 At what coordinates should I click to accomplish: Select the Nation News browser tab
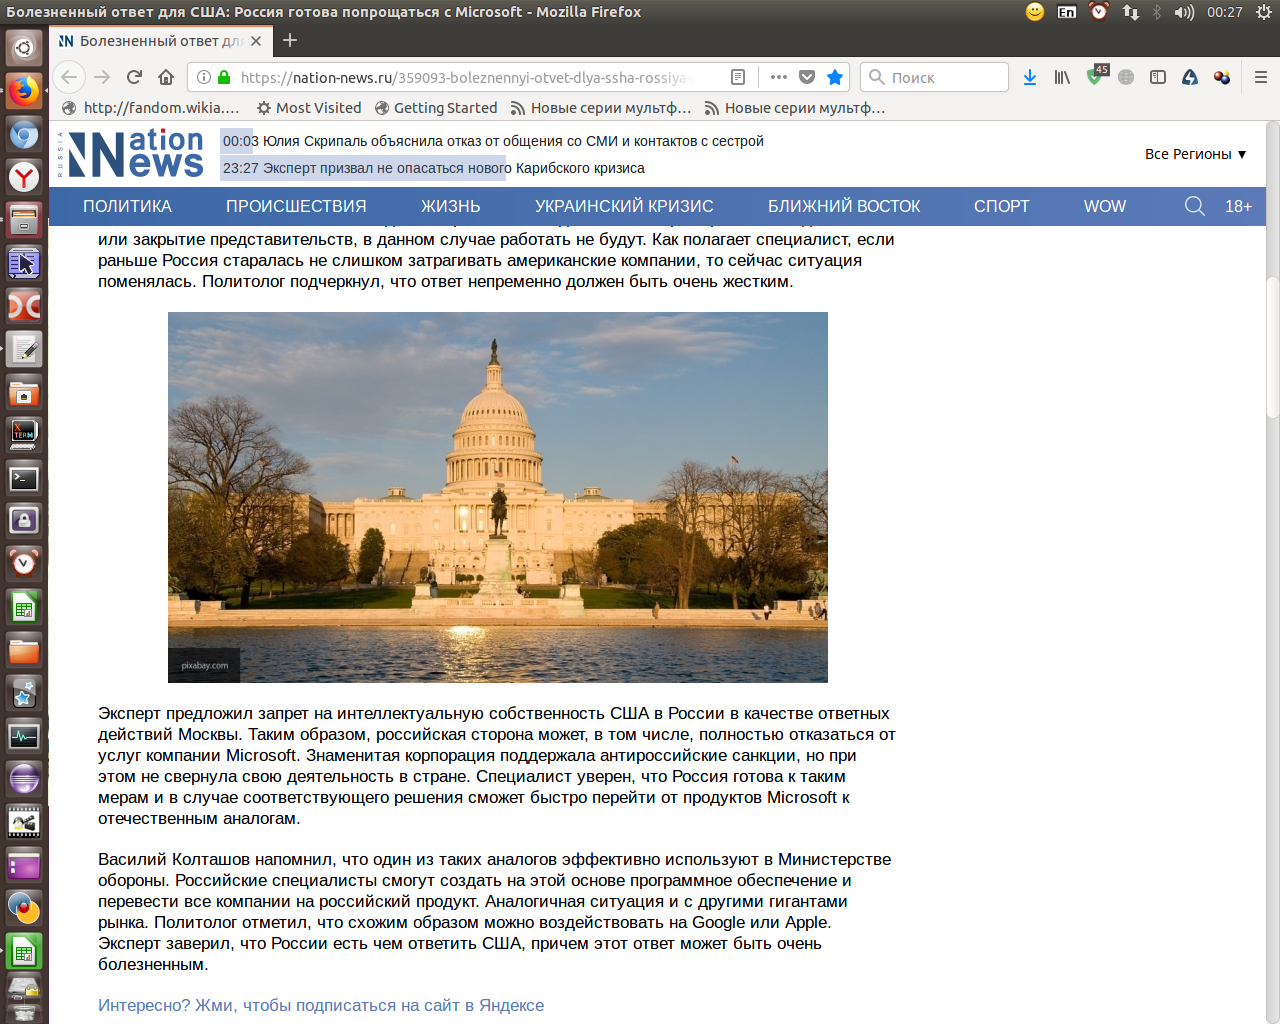point(160,41)
